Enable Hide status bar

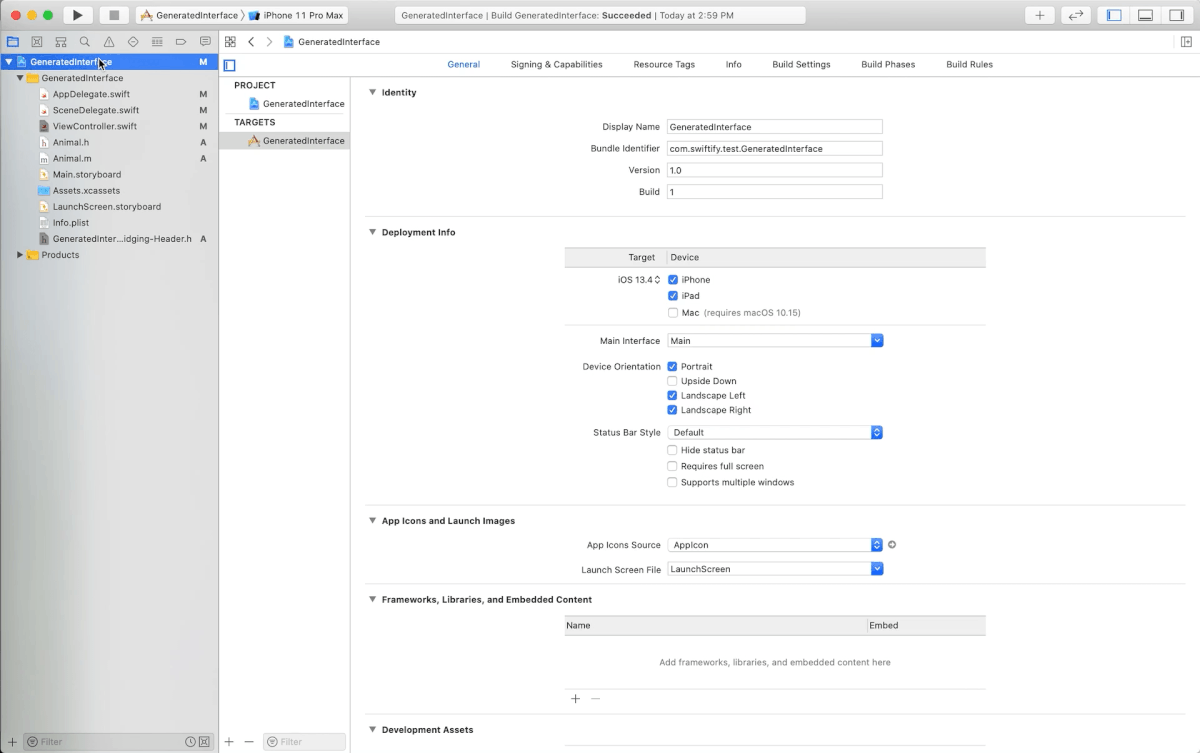673,451
